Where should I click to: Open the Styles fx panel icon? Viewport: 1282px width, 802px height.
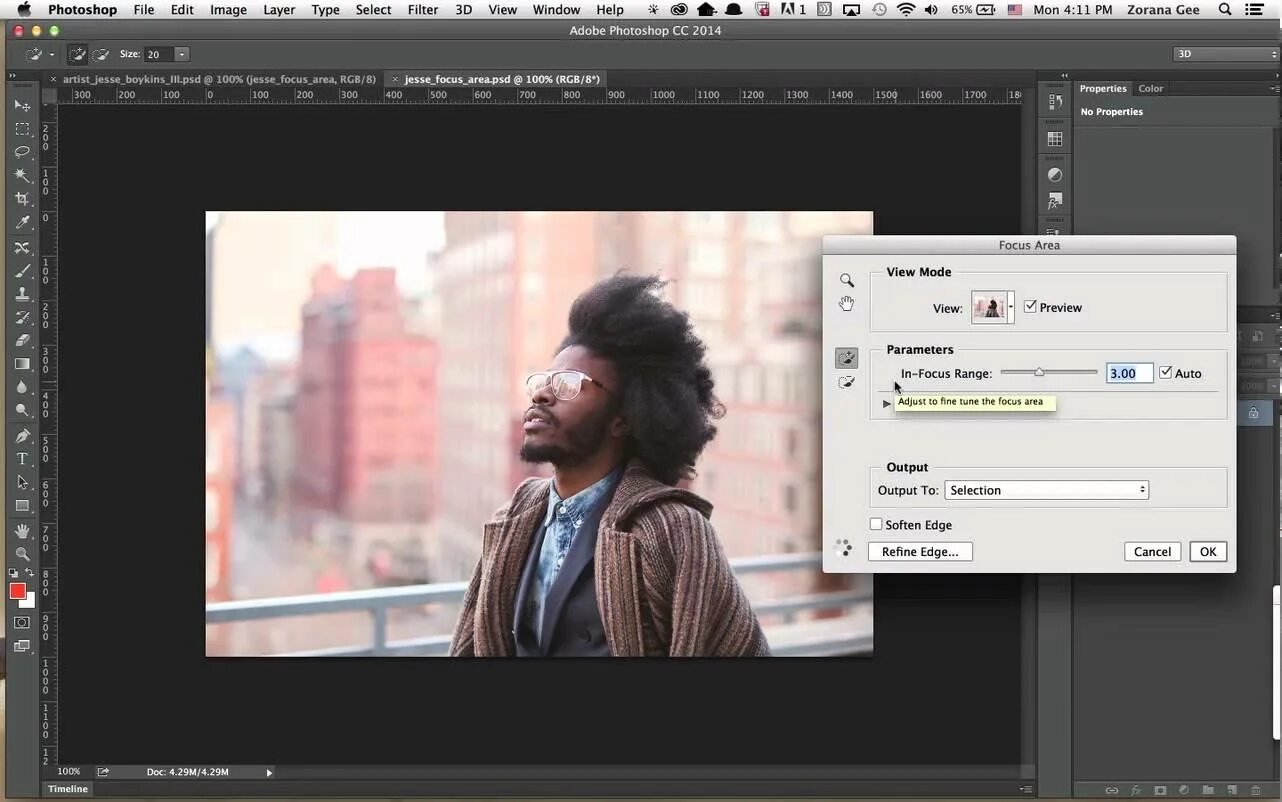1055,202
